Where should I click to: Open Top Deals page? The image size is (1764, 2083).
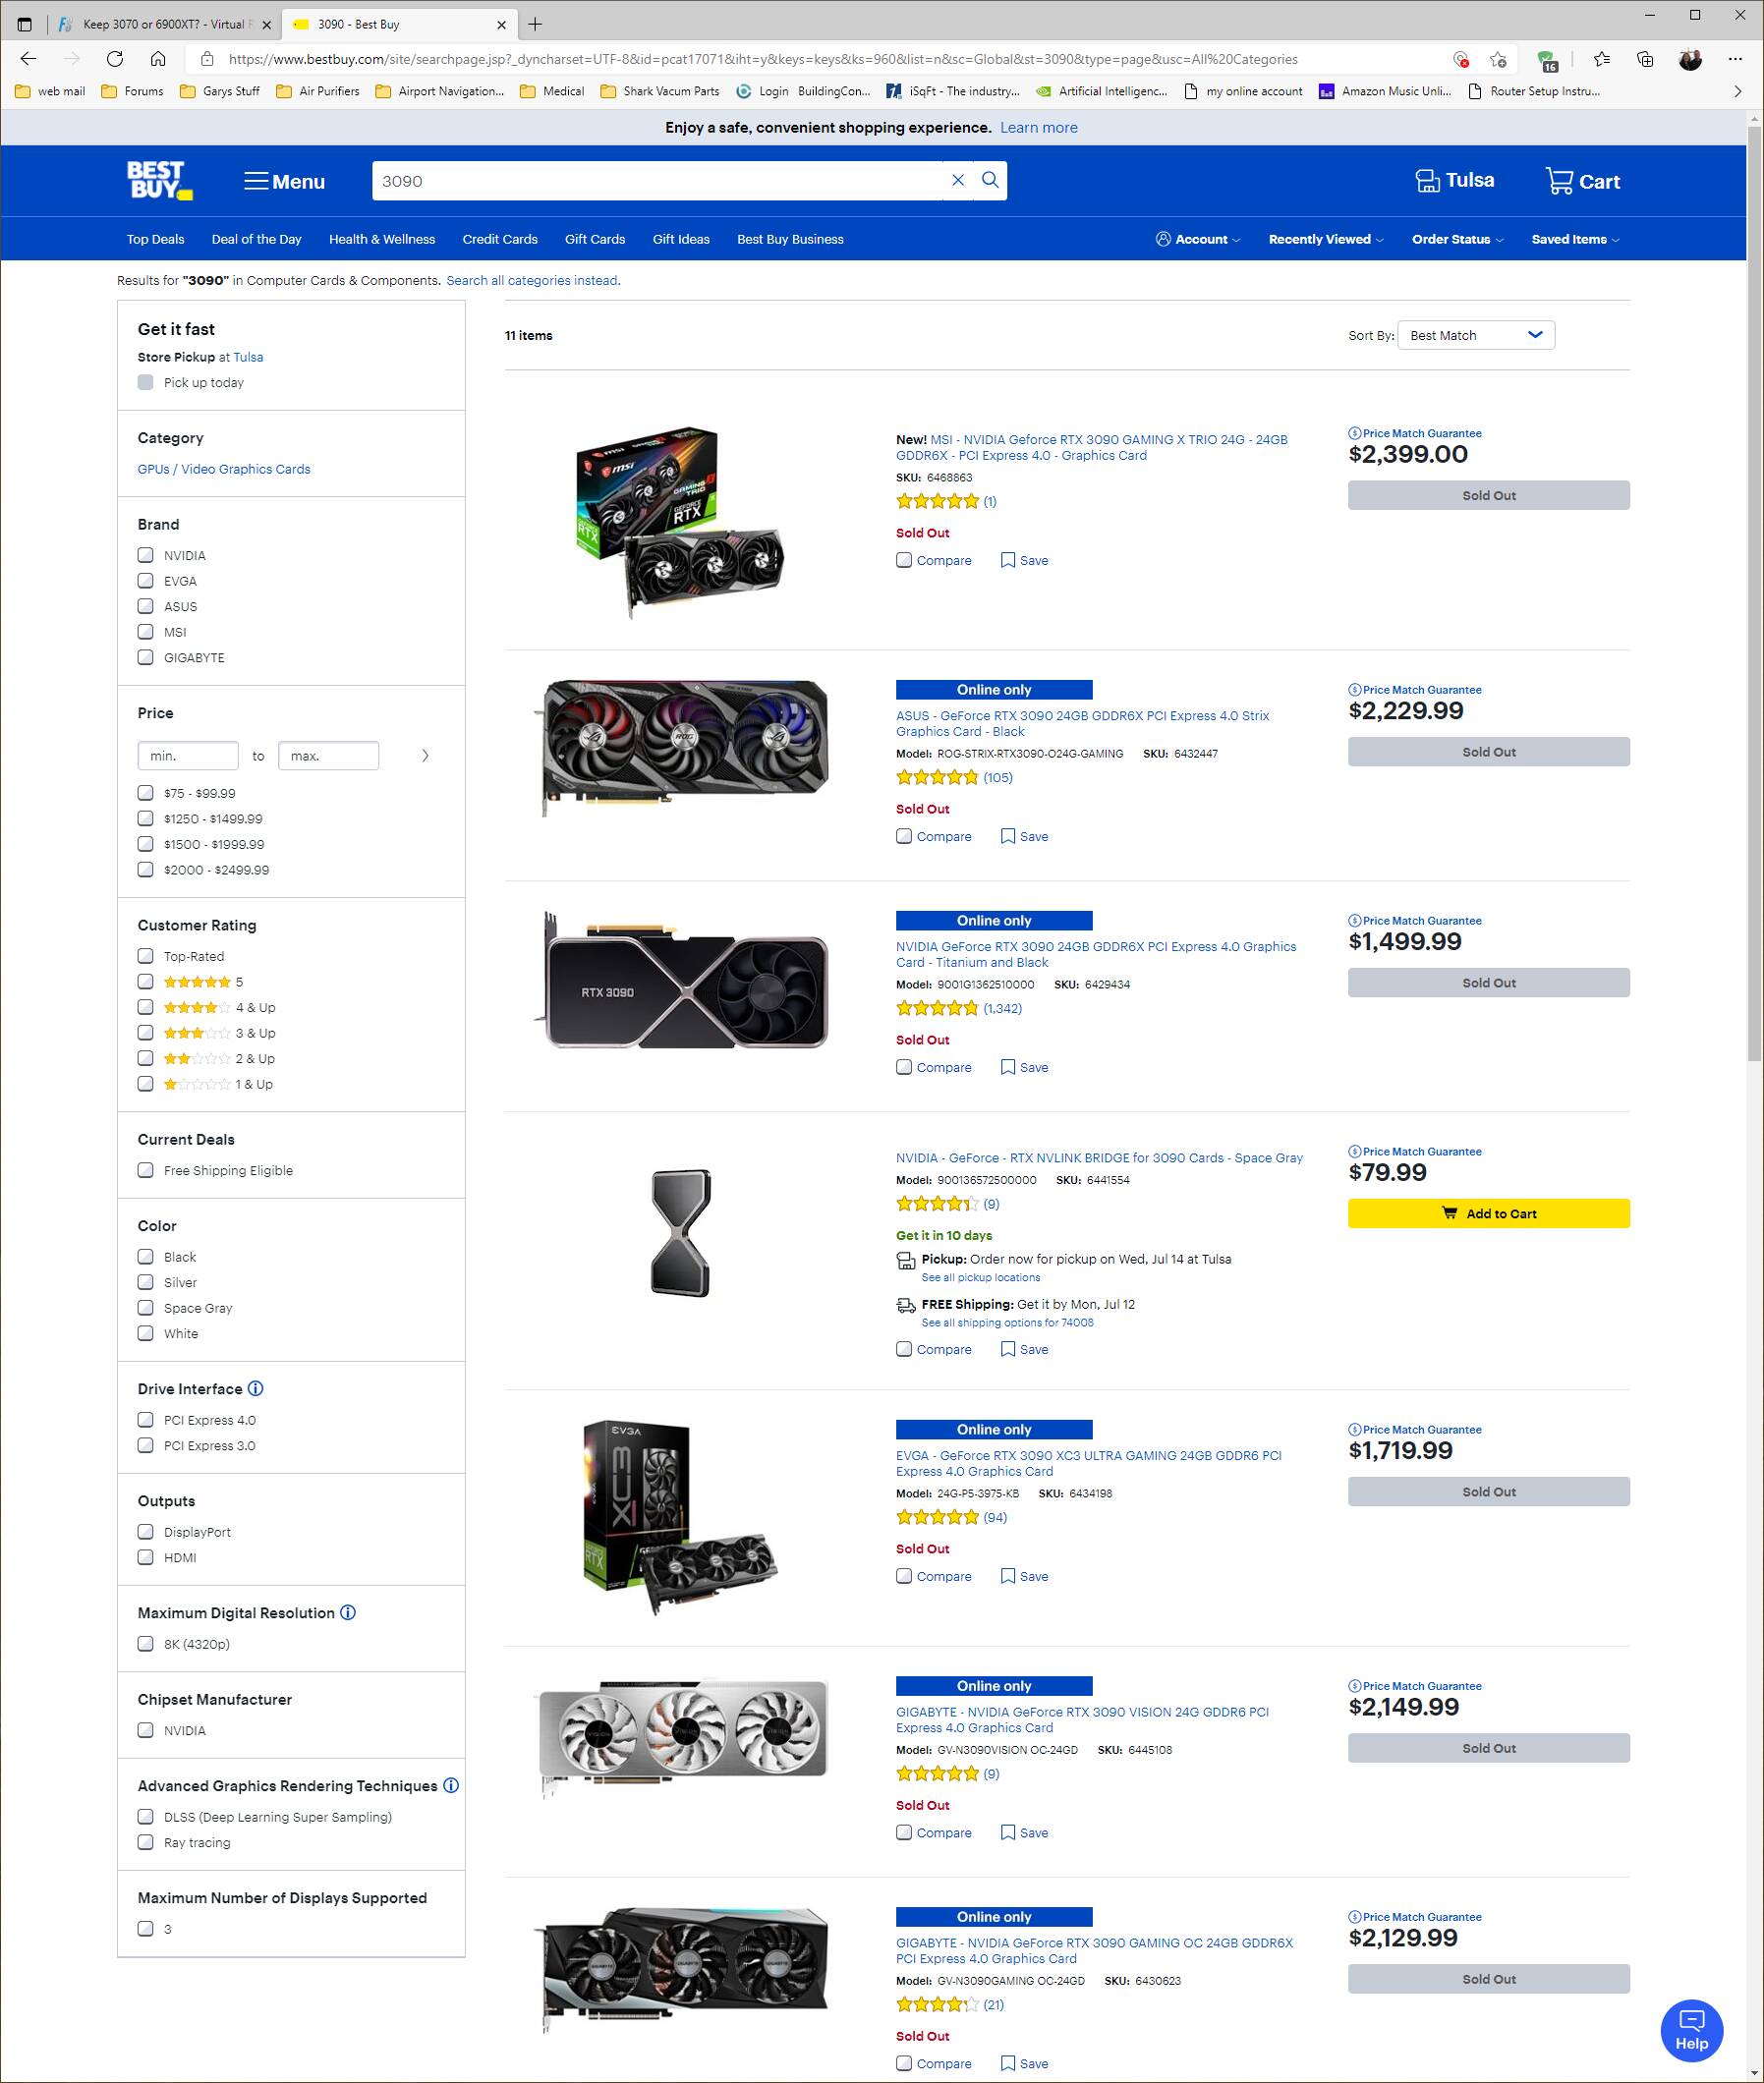coord(155,239)
